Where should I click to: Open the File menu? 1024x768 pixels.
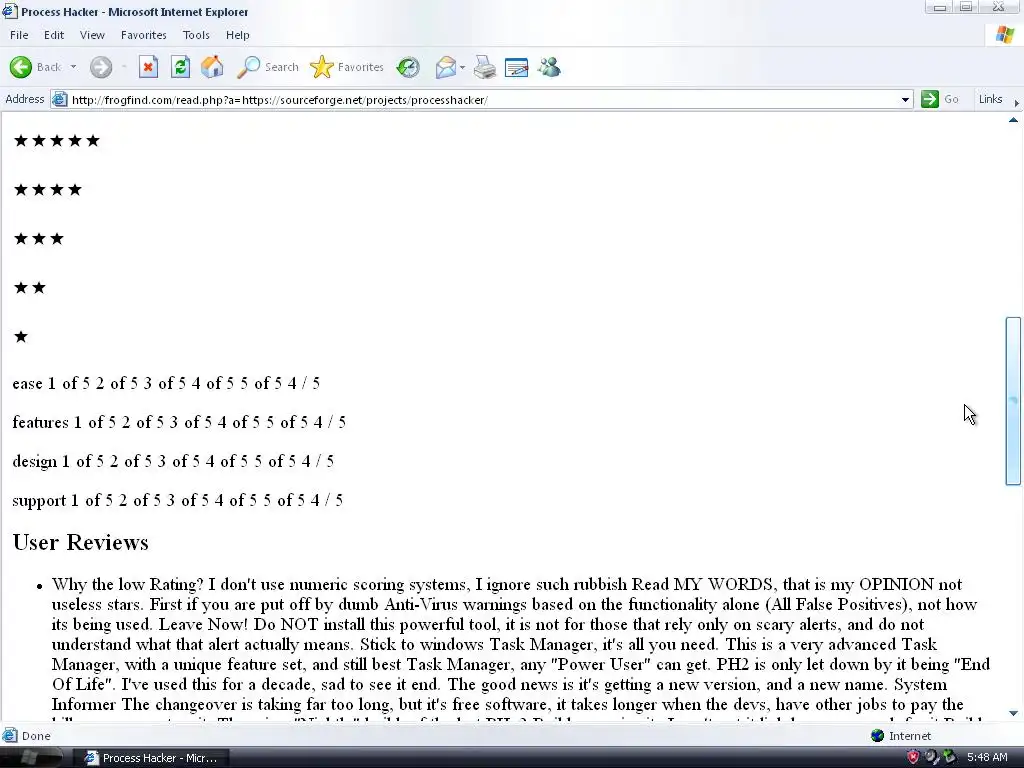(19, 35)
